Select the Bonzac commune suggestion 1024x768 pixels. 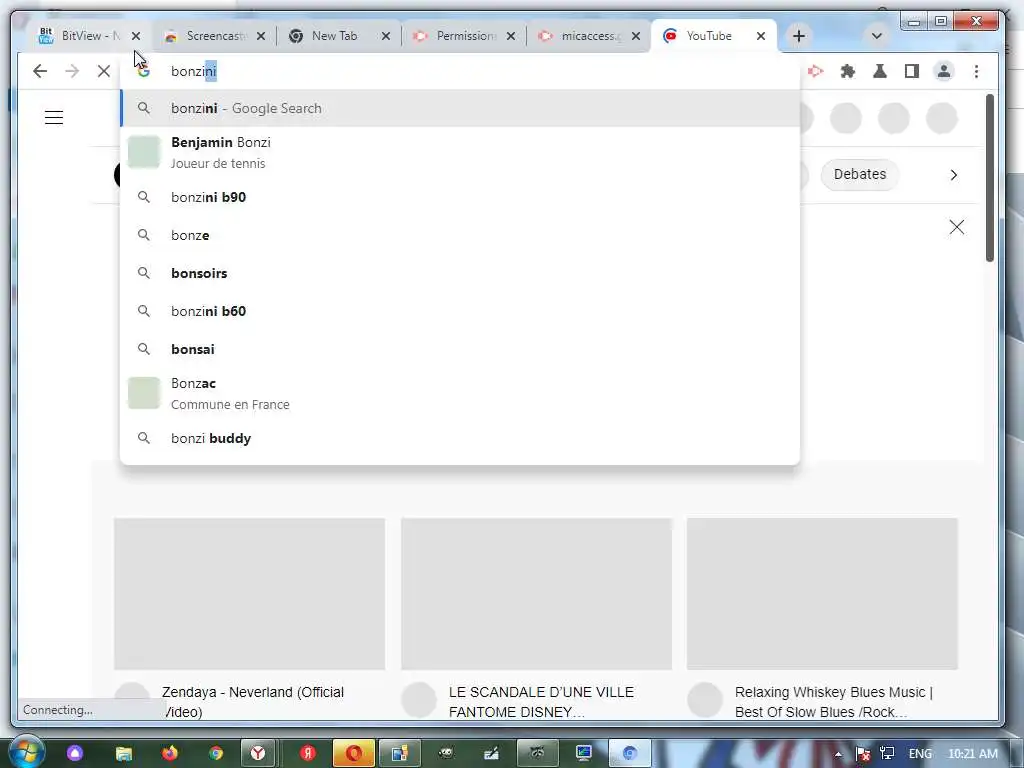tap(460, 393)
